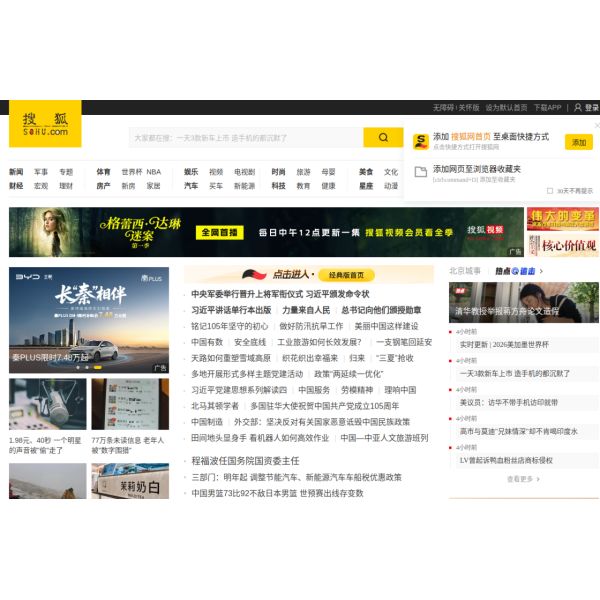The height and width of the screenshot is (600, 600).
Task: Click 登录 in top bar
Action: 592,108
